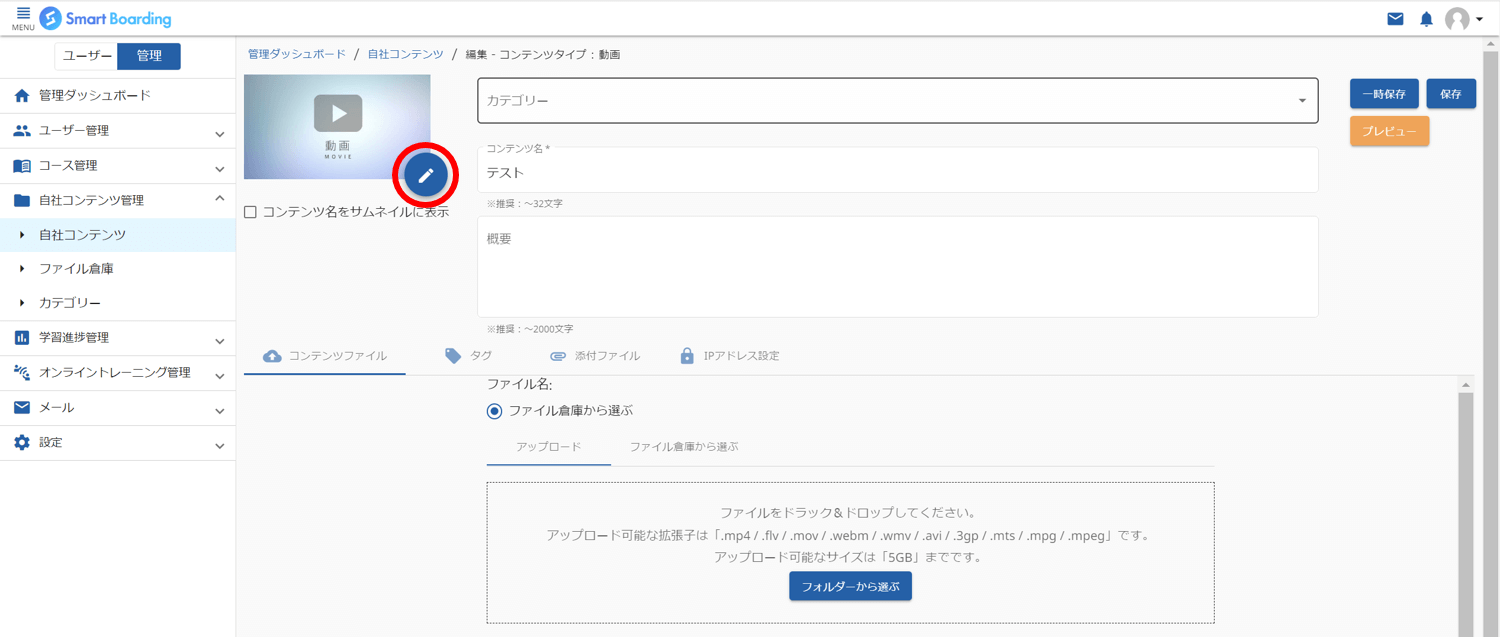The image size is (1500, 637).
Task: Click the paperclip icon on 添付ファイル tab
Action: [558, 356]
